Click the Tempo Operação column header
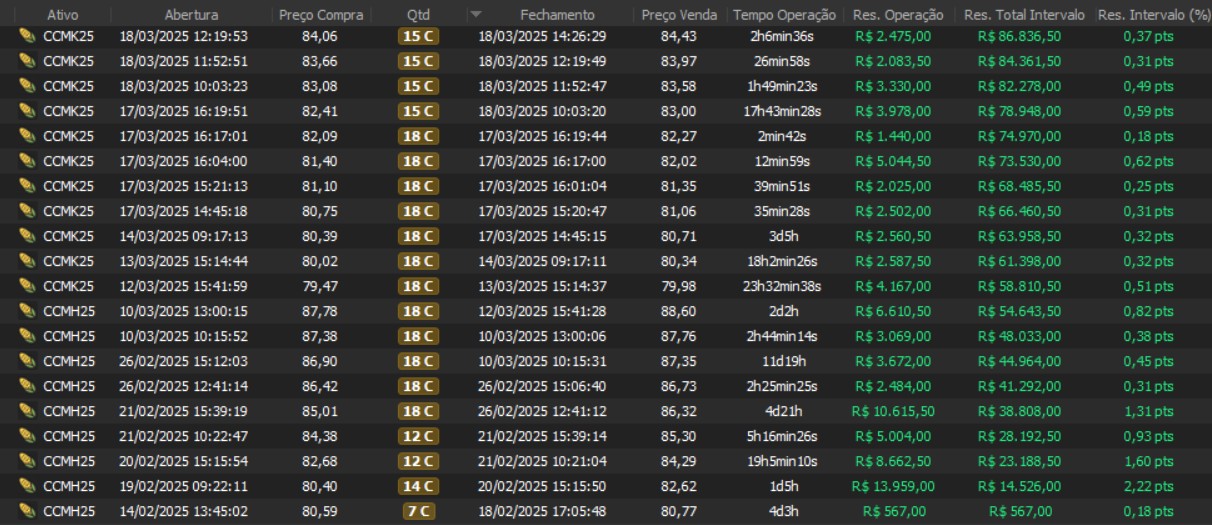The height and width of the screenshot is (525, 1212). click(x=784, y=15)
